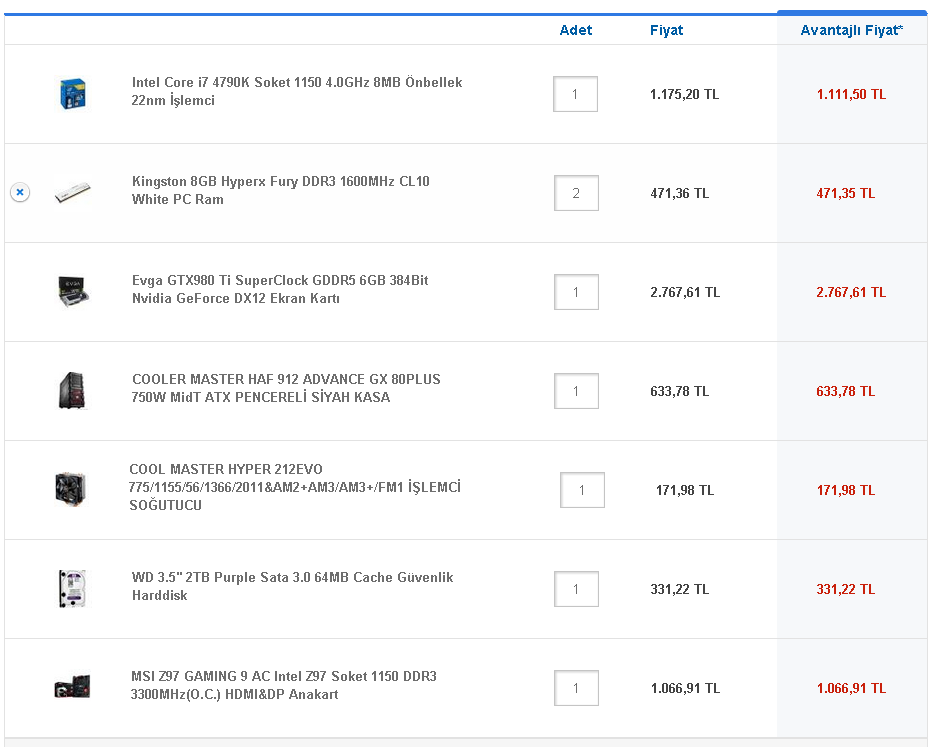The height and width of the screenshot is (747, 935).
Task: Click the WD Purple hard disk image
Action: tap(73, 588)
